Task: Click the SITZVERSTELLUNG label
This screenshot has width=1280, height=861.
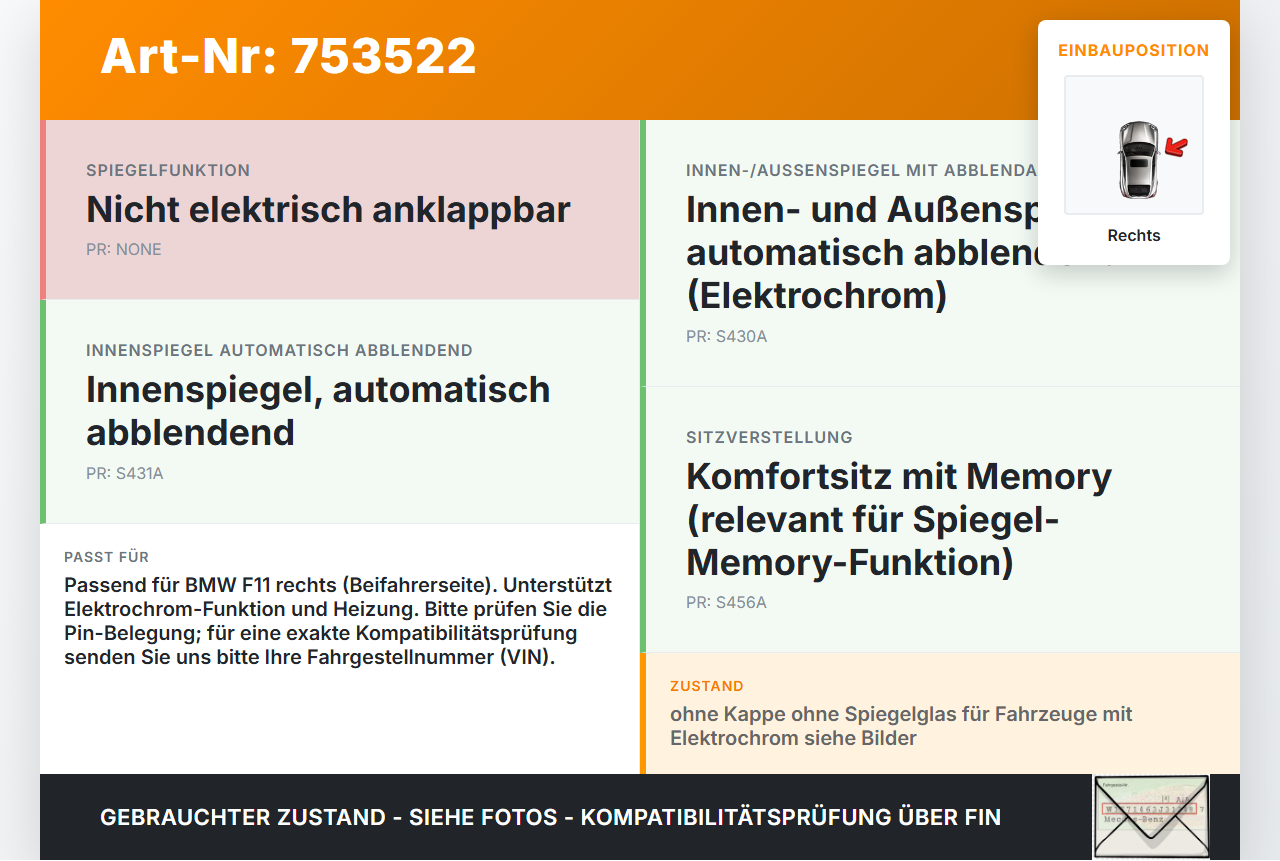Action: [x=769, y=438]
